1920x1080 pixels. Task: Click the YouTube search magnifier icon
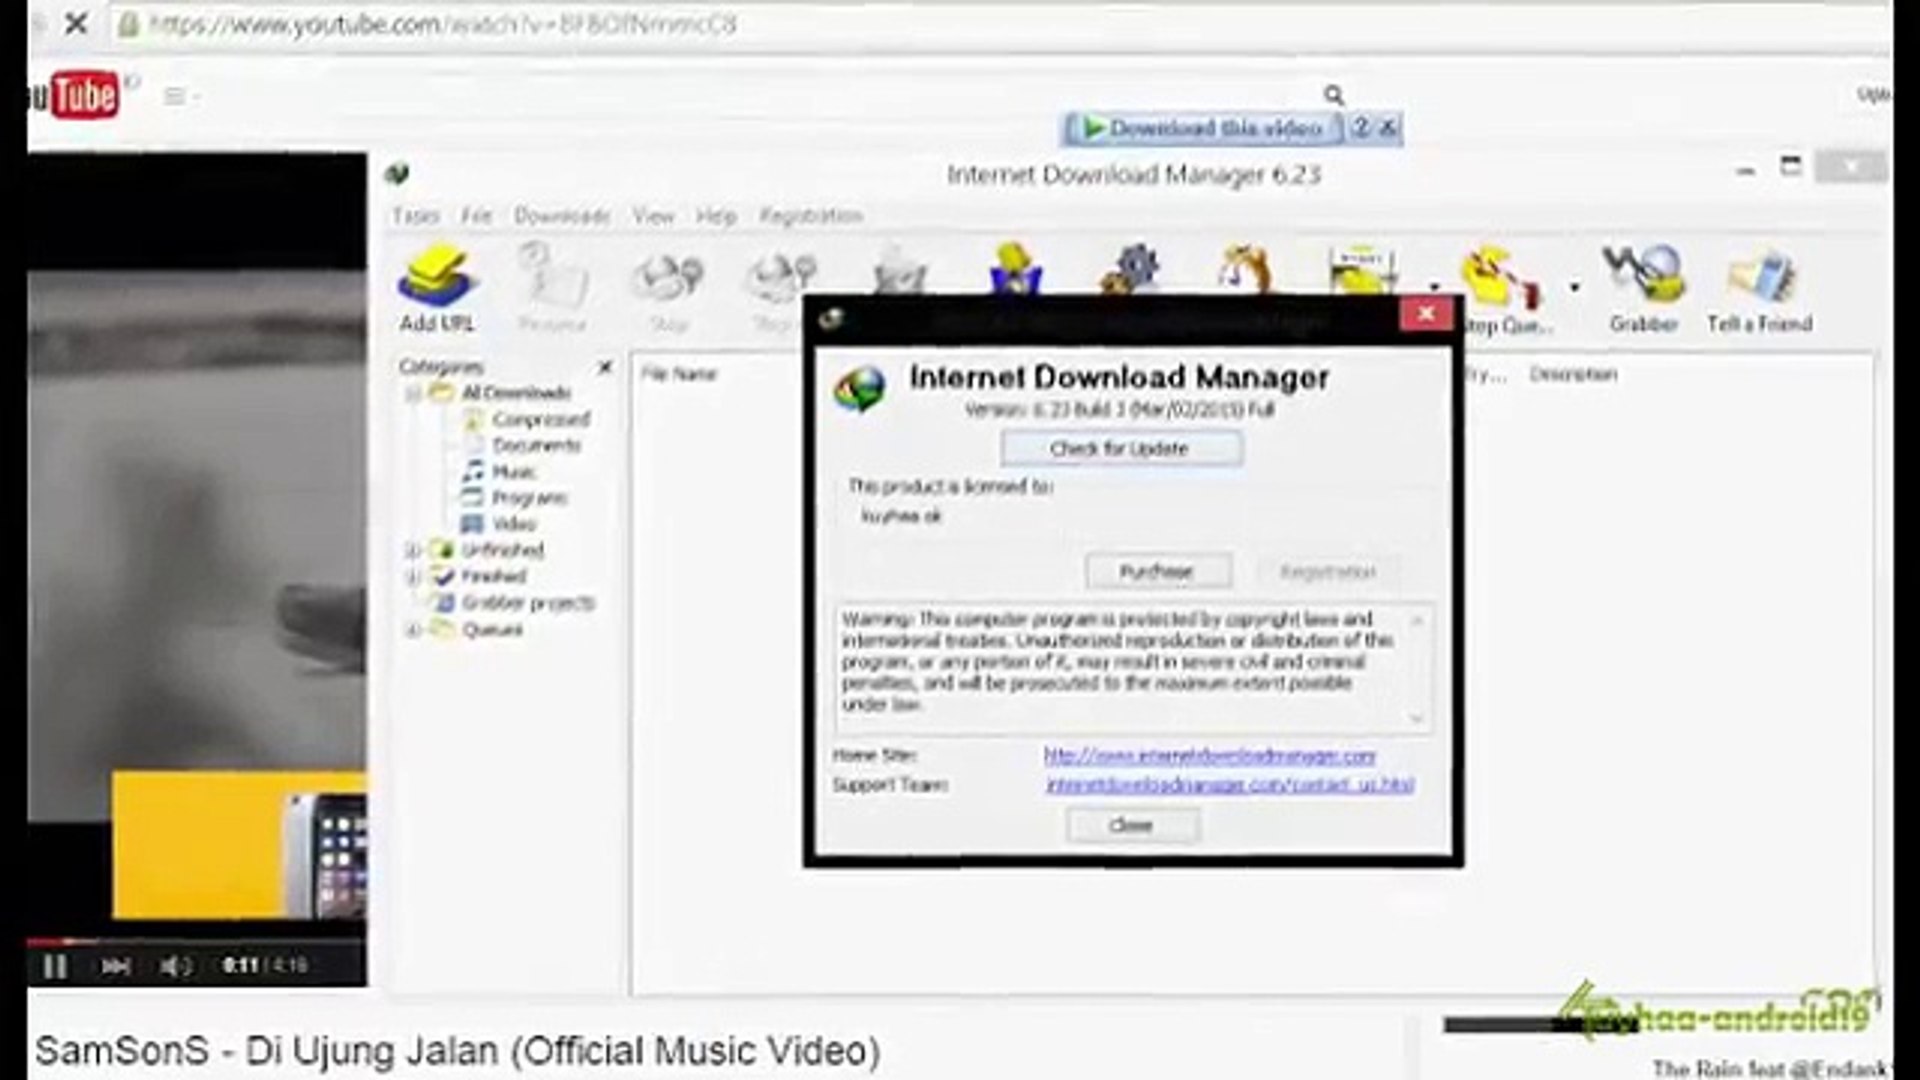tap(1334, 95)
